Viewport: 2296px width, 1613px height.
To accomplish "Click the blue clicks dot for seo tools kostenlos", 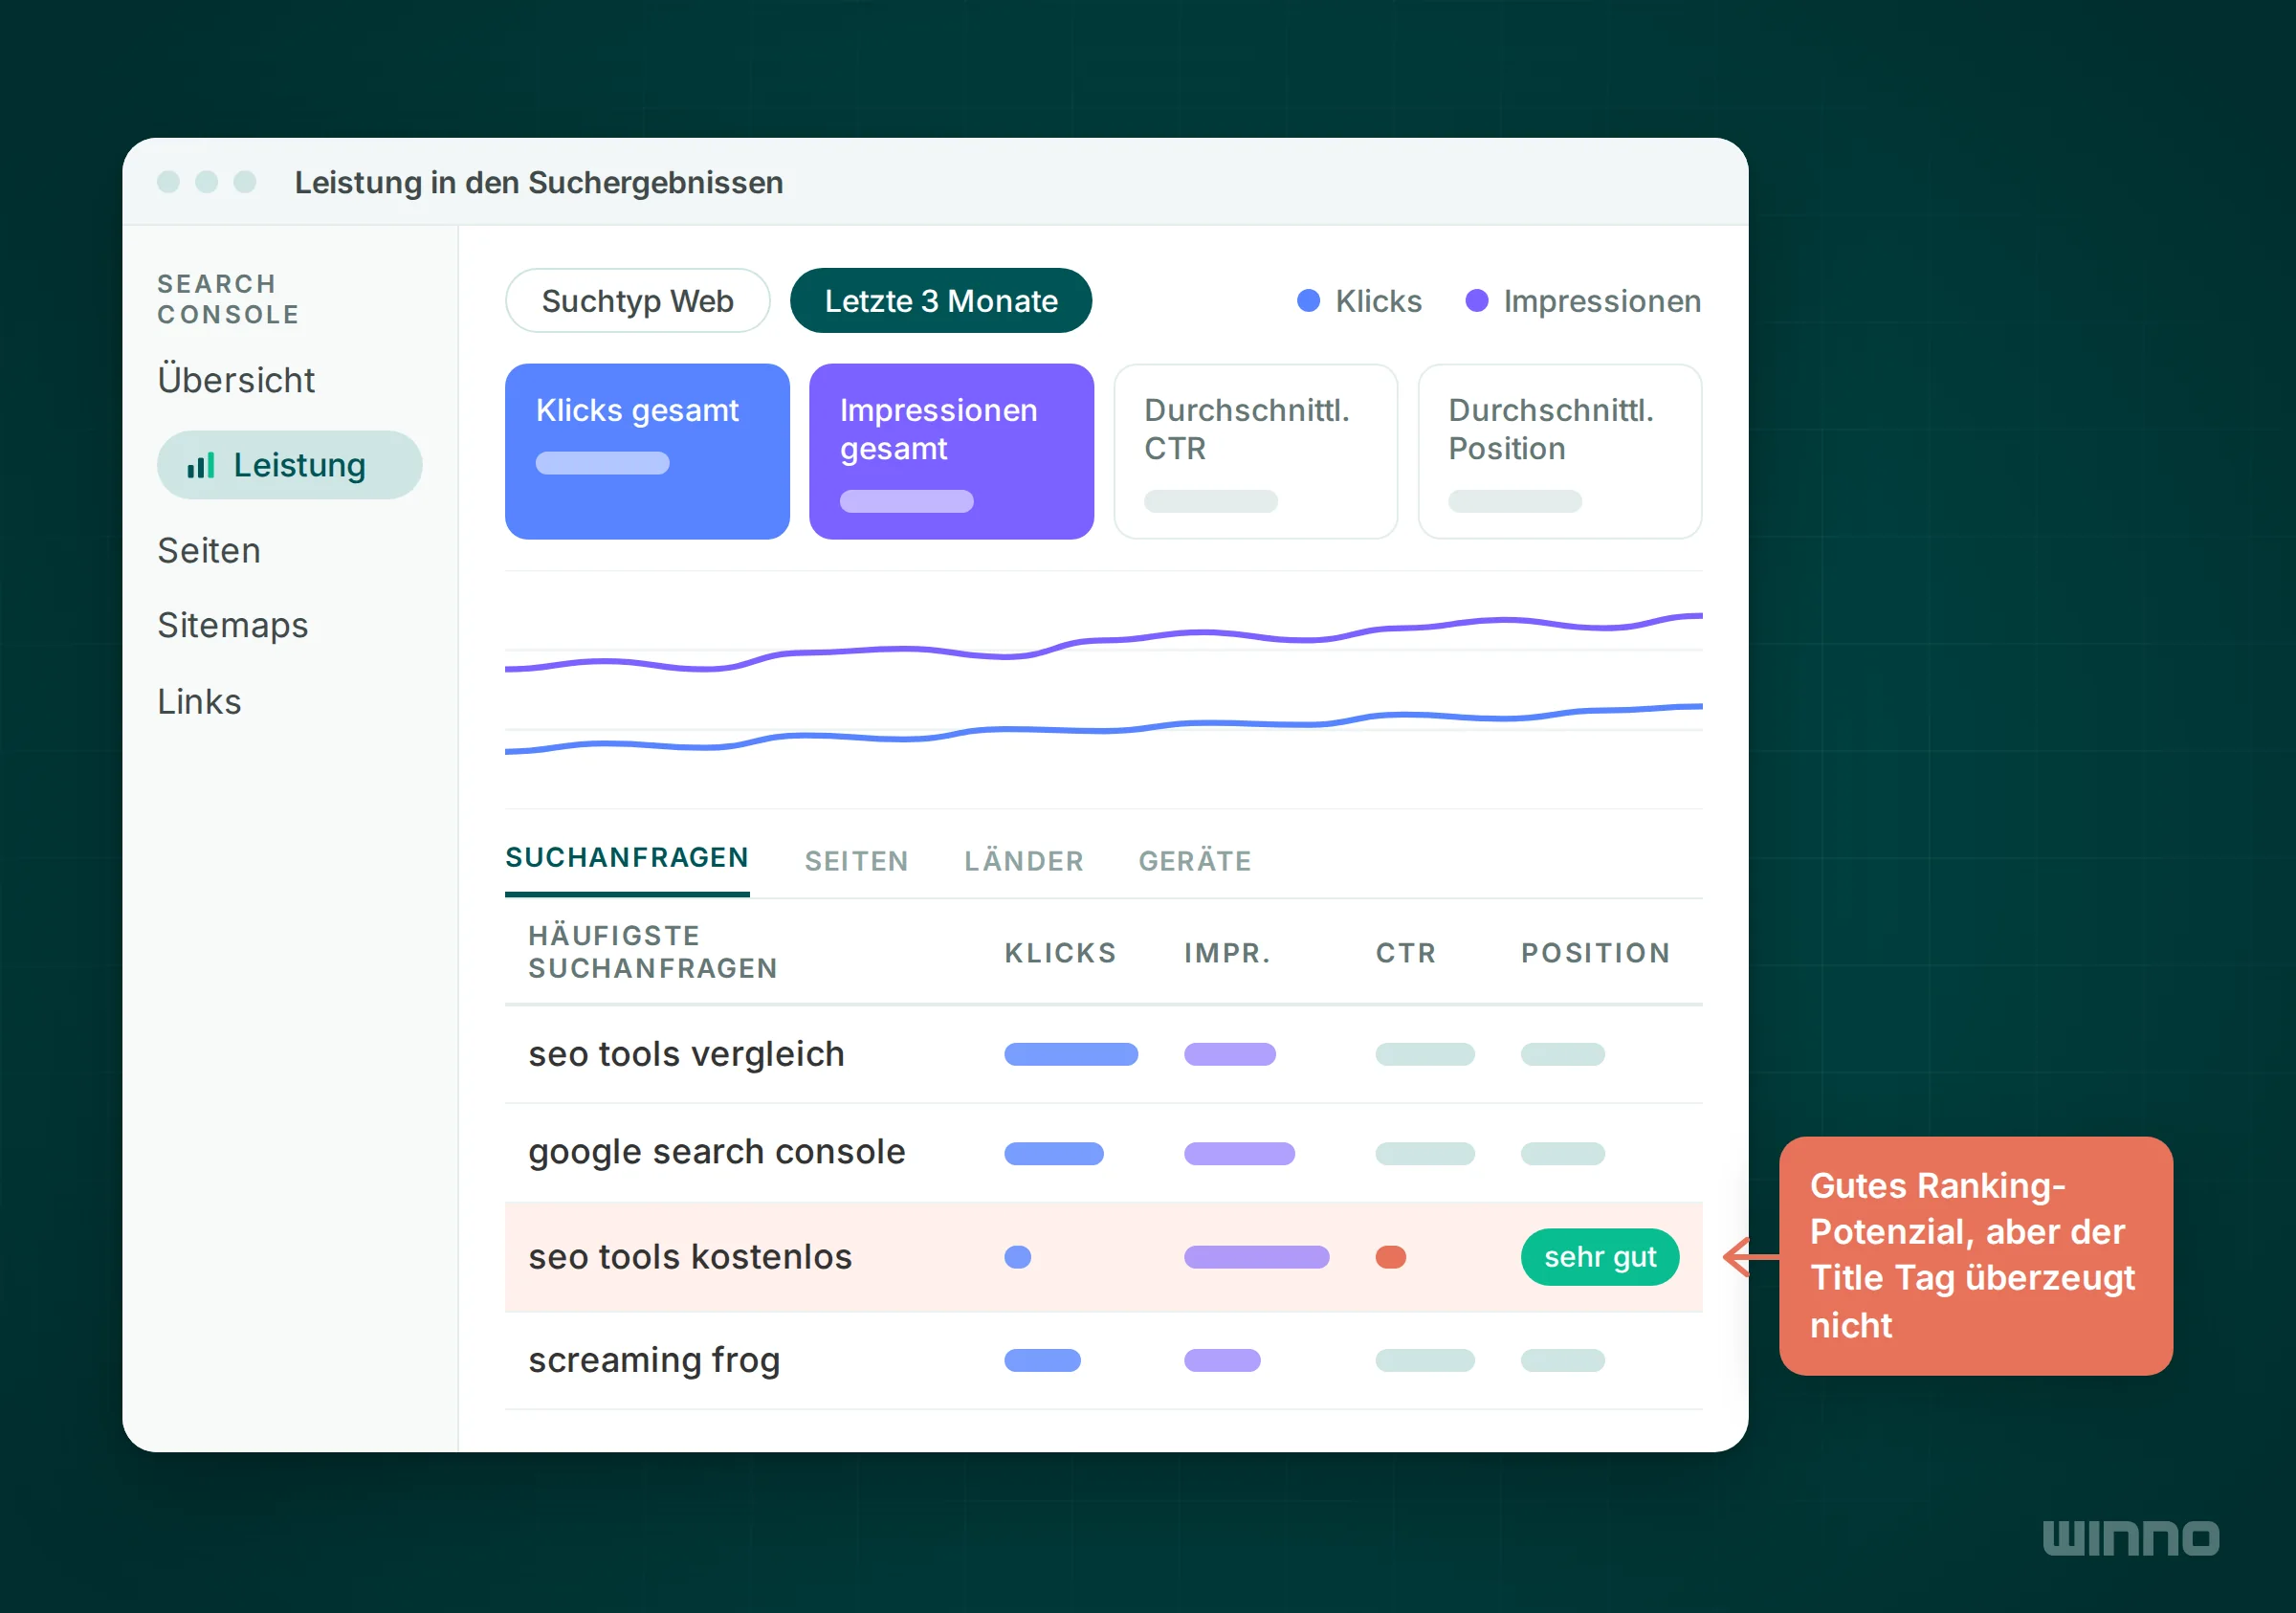I will coord(1018,1257).
